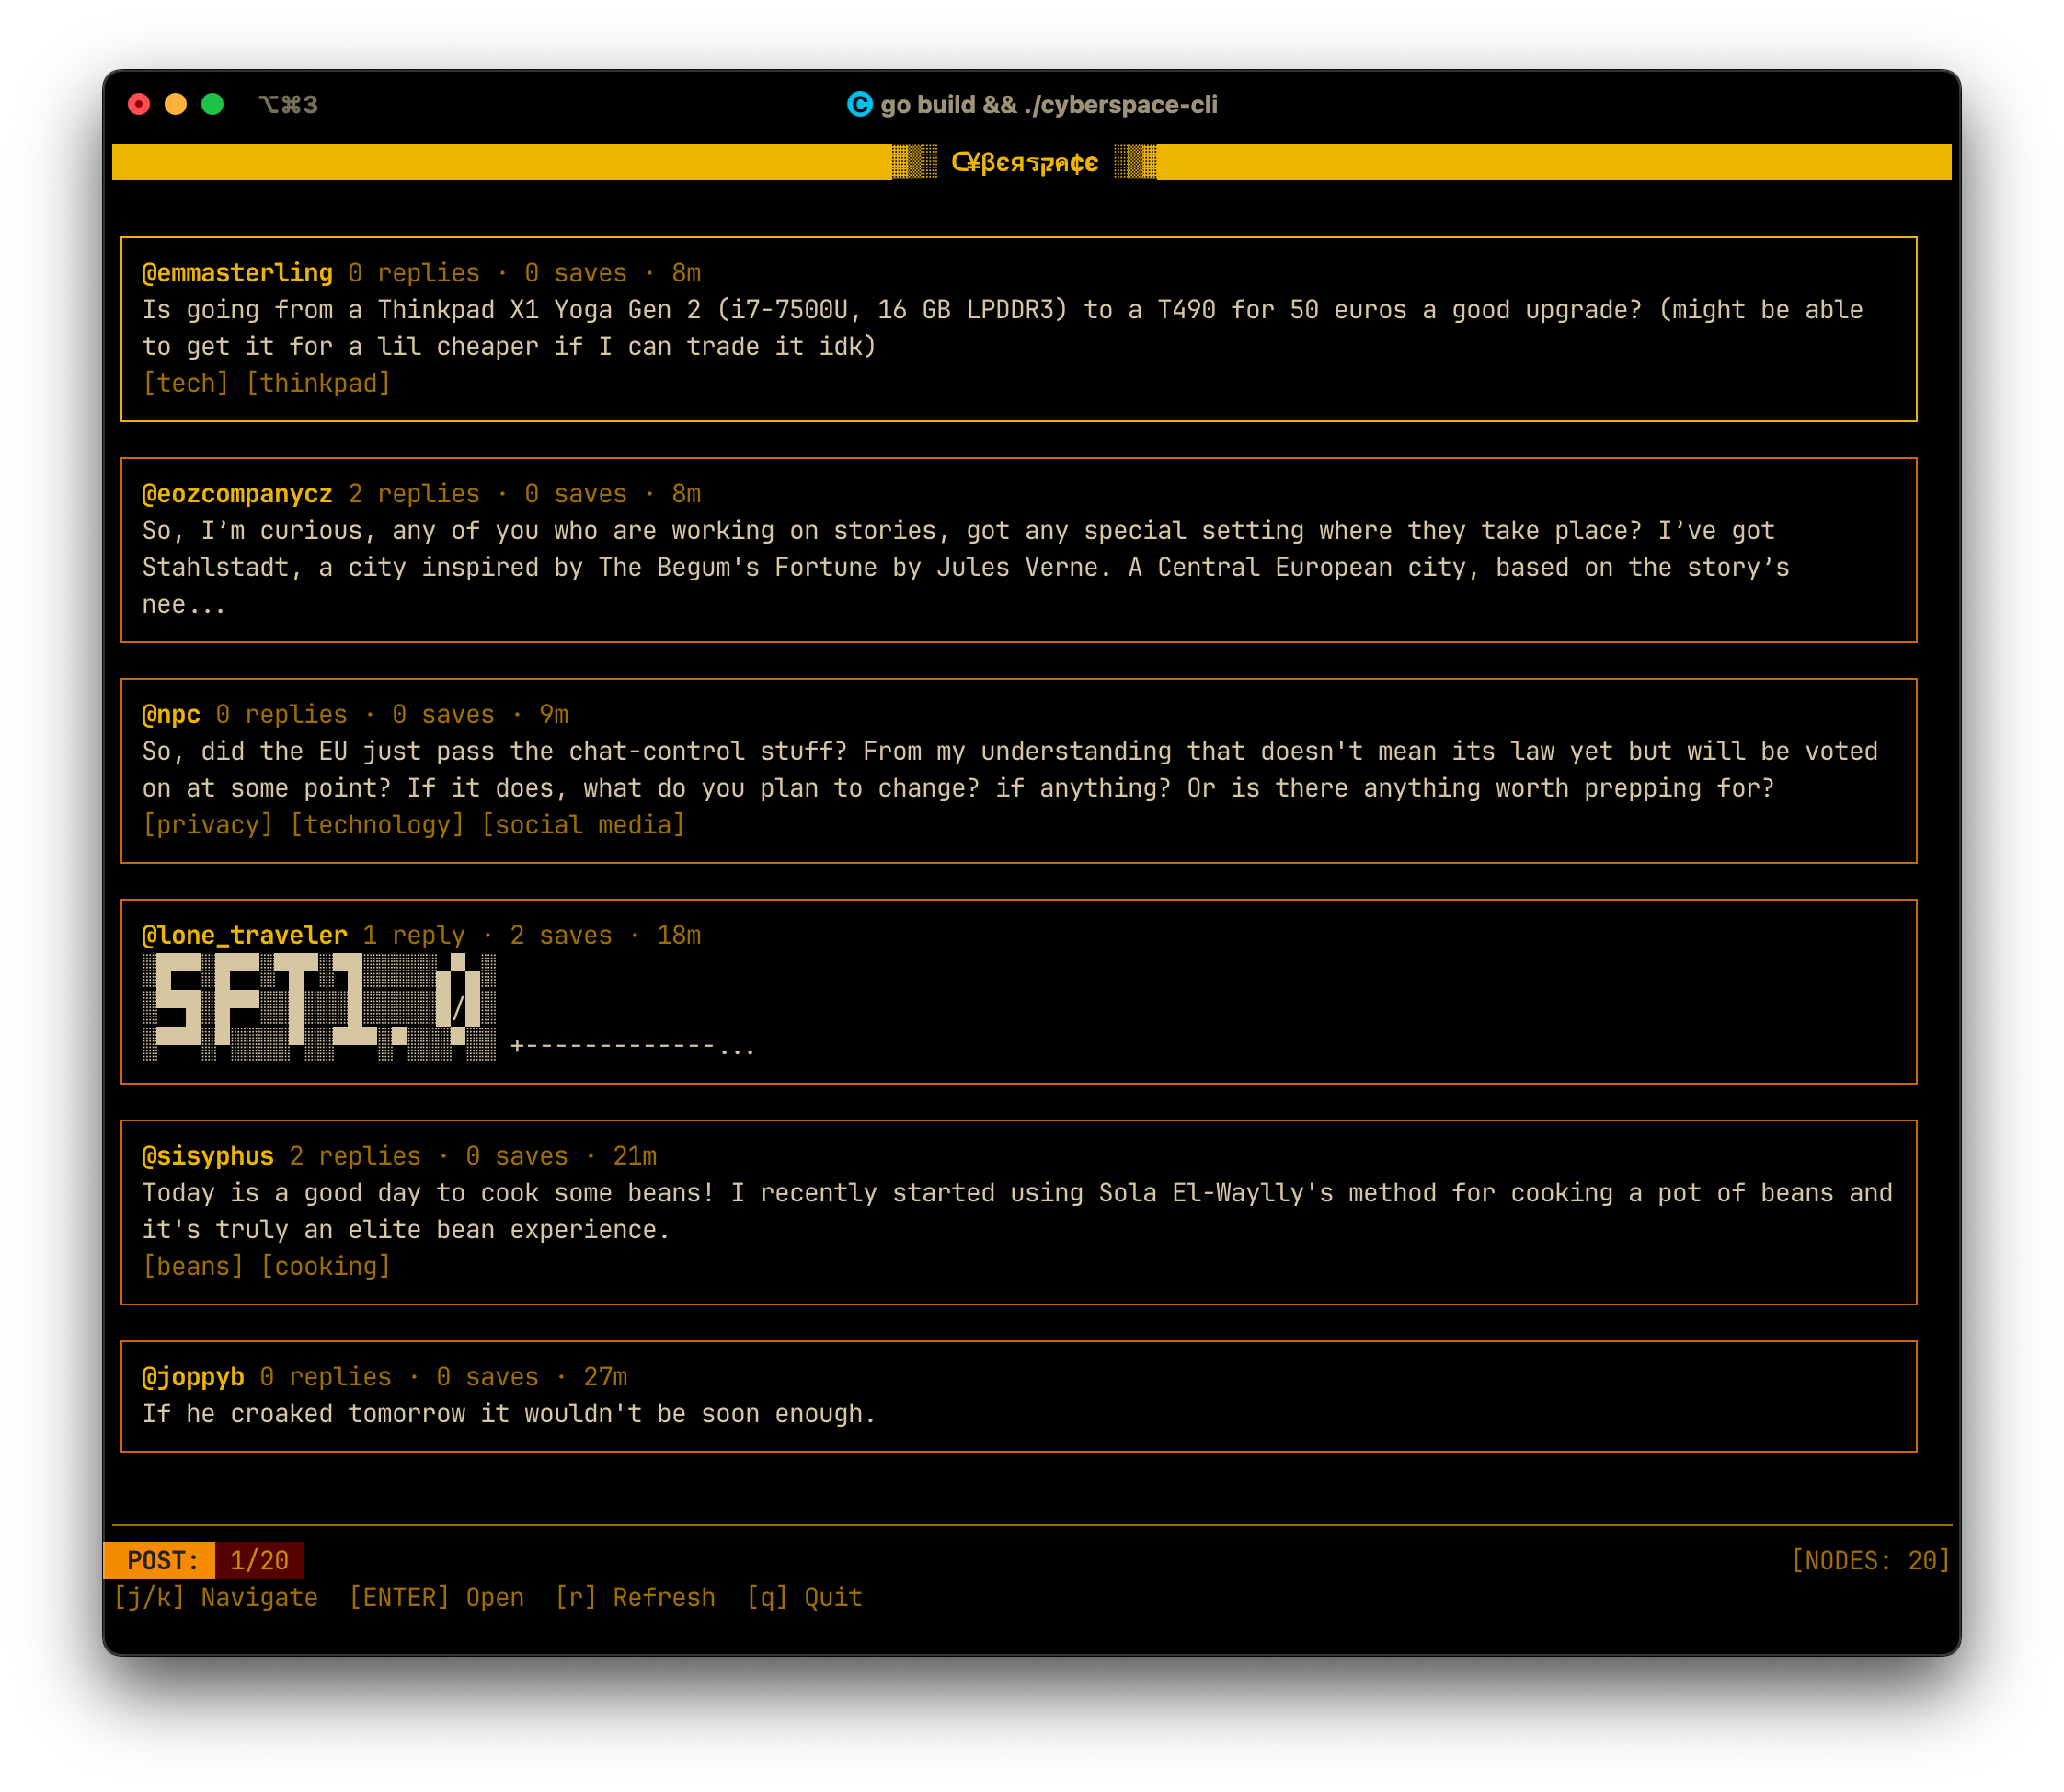Viewport: 2064px width, 1792px height.
Task: Click the [ENTER] Open shortcut hint
Action: pyautogui.click(x=436, y=1597)
